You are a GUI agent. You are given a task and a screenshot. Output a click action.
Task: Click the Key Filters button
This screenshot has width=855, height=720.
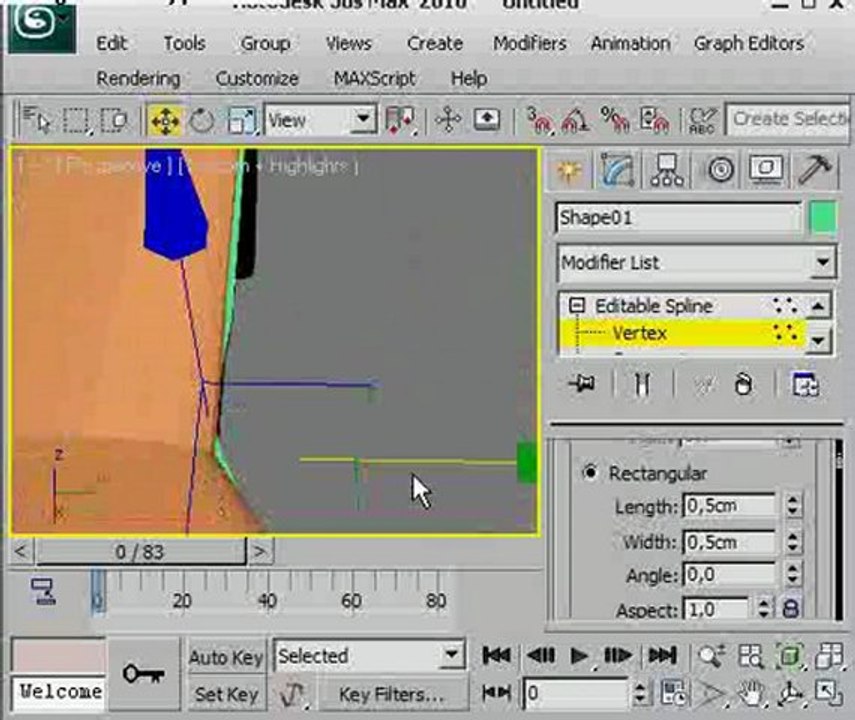click(x=390, y=694)
